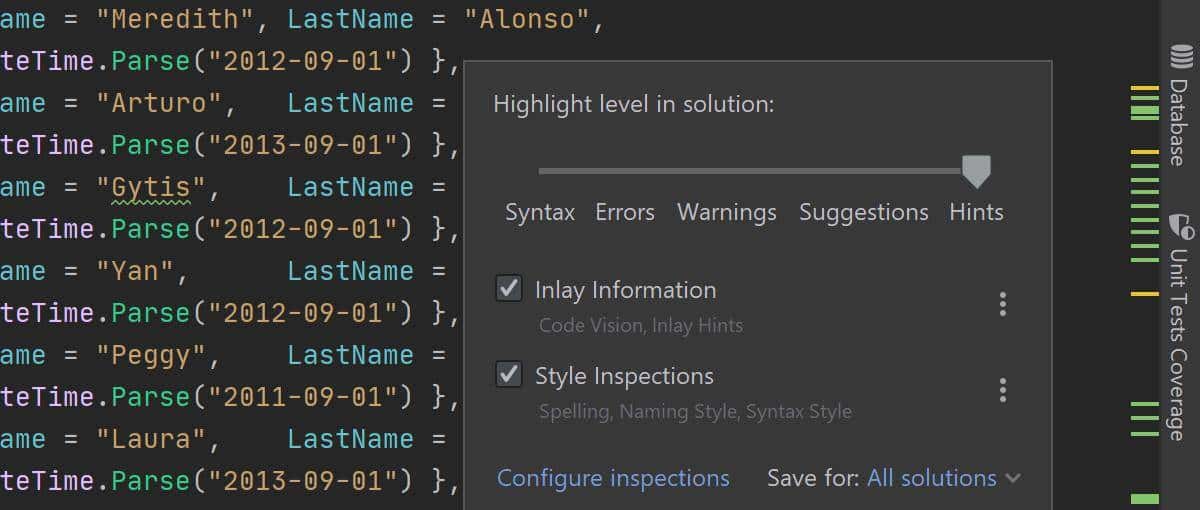
Task: Open the Configure inspections link
Action: coord(613,479)
